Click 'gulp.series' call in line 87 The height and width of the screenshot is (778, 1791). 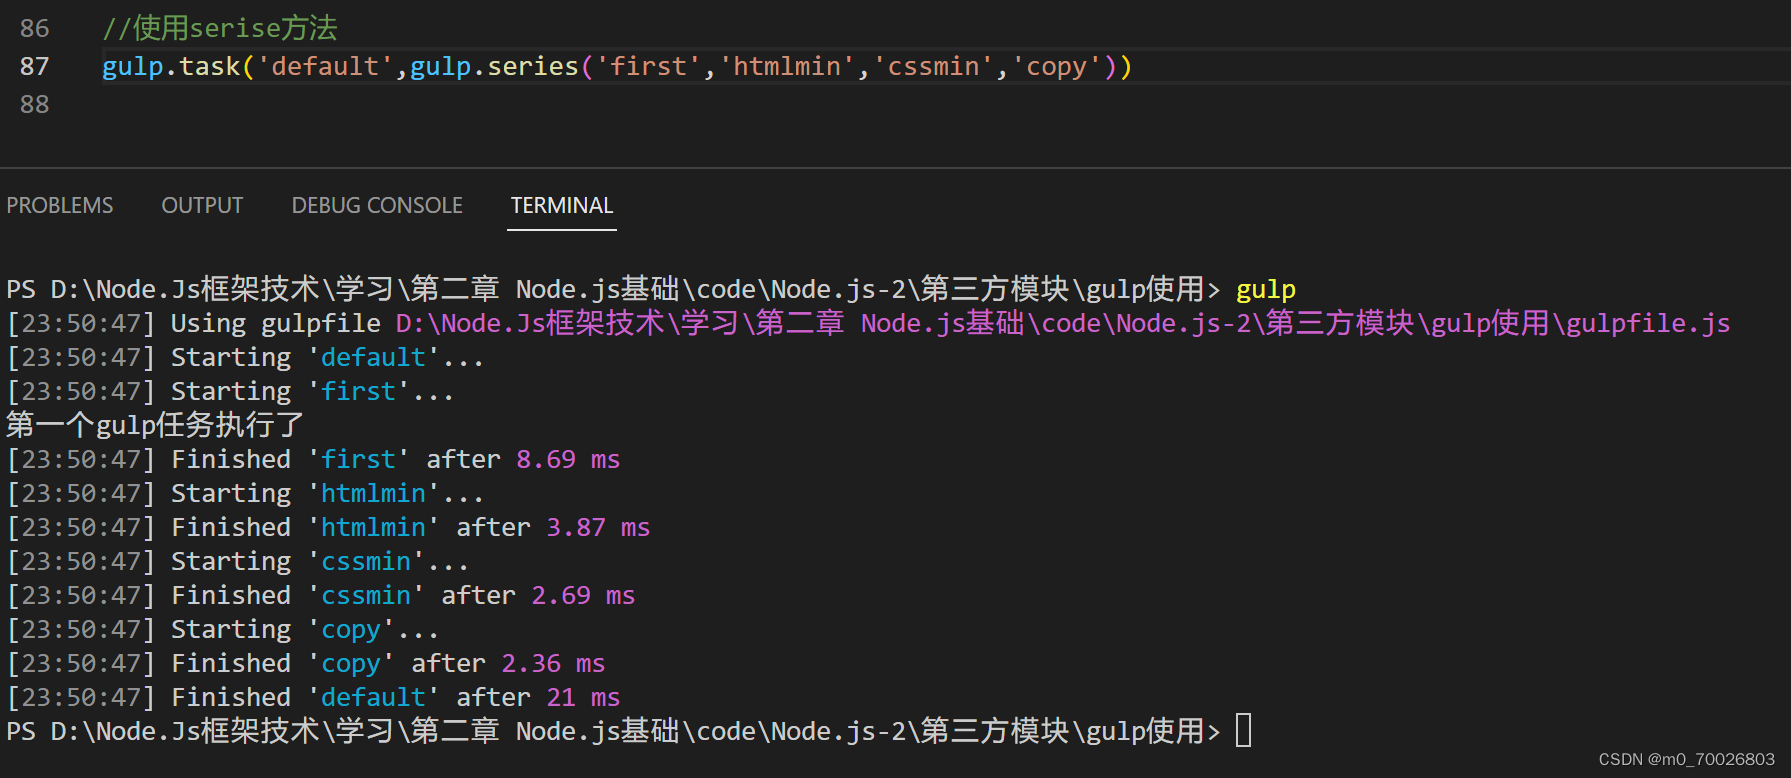tap(494, 66)
